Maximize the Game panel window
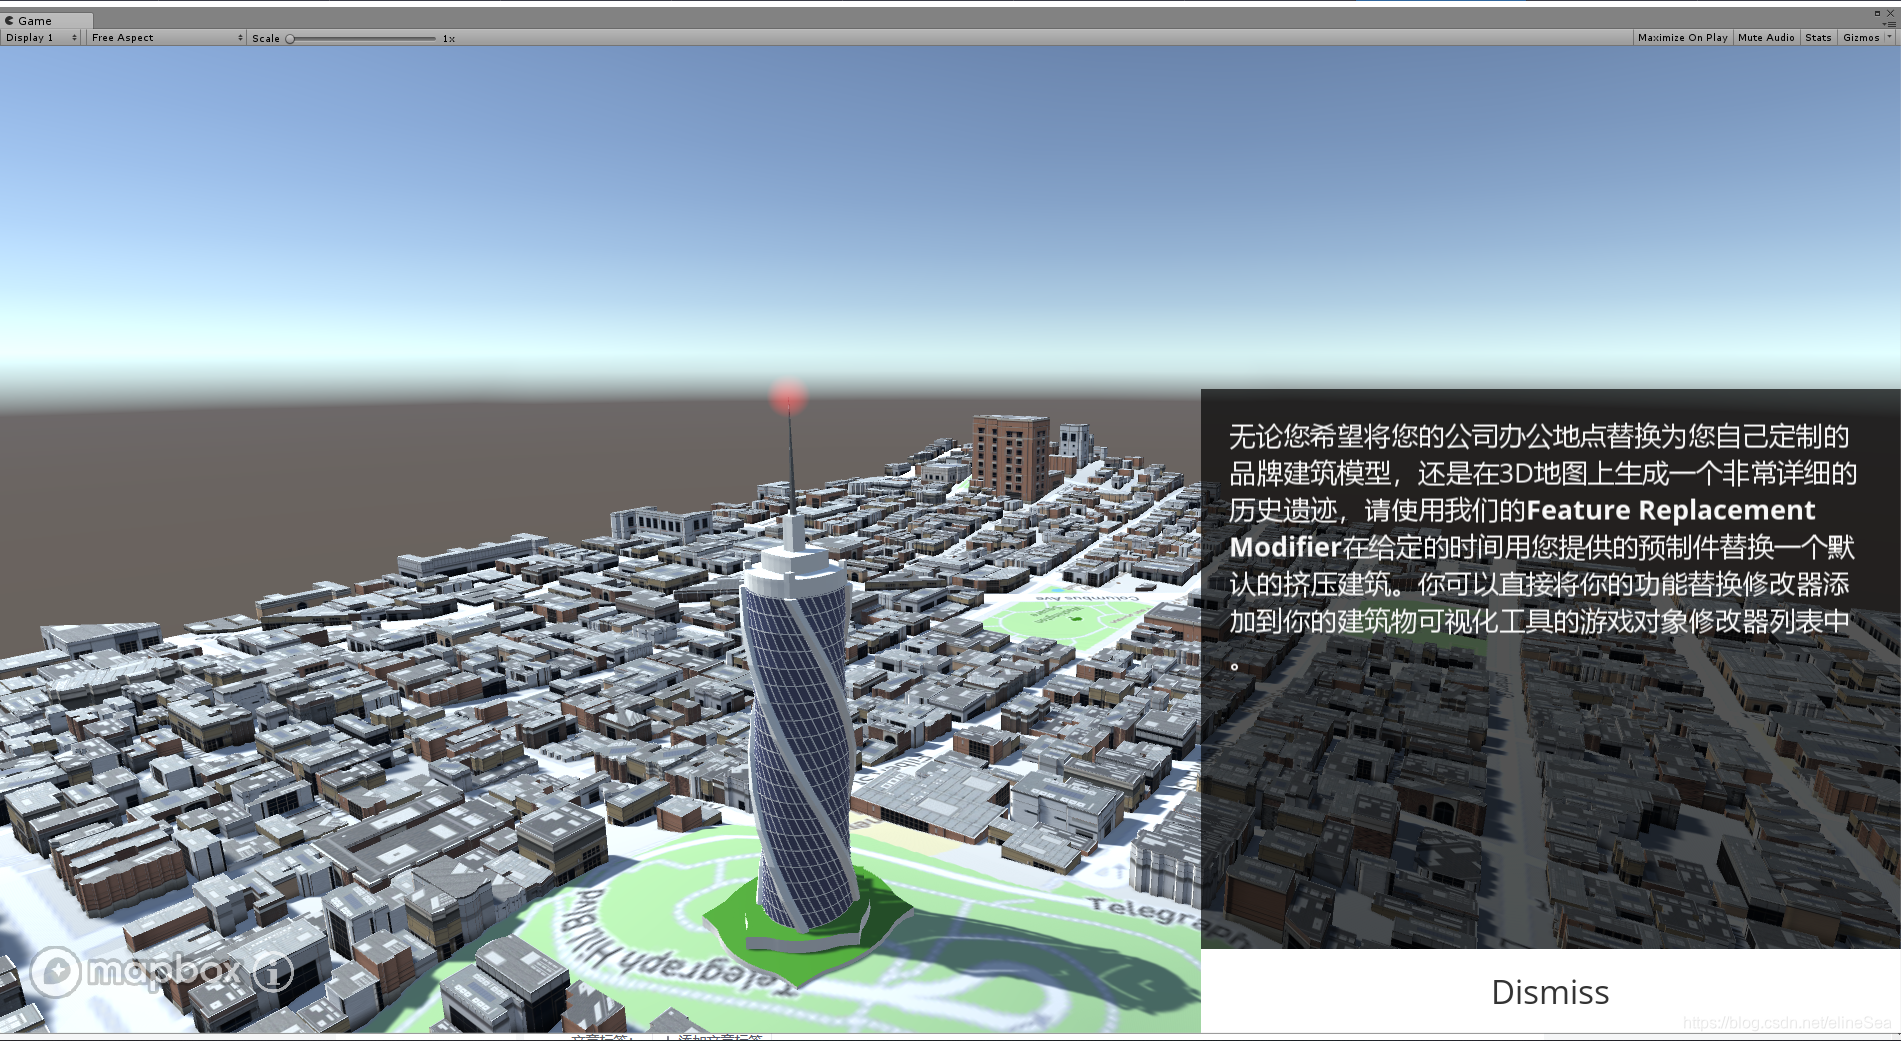1901x1041 pixels. (x=1877, y=14)
